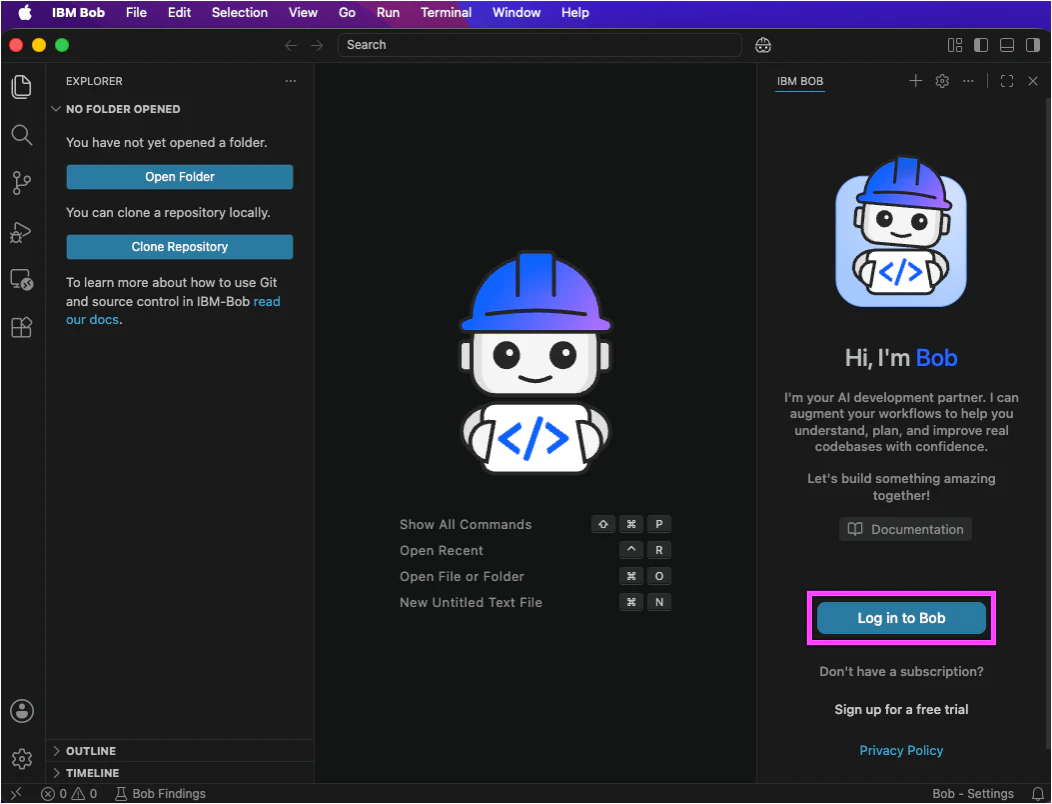Screen dimensions: 1052x804
Task: Go forward with the right arrow
Action: (317, 45)
